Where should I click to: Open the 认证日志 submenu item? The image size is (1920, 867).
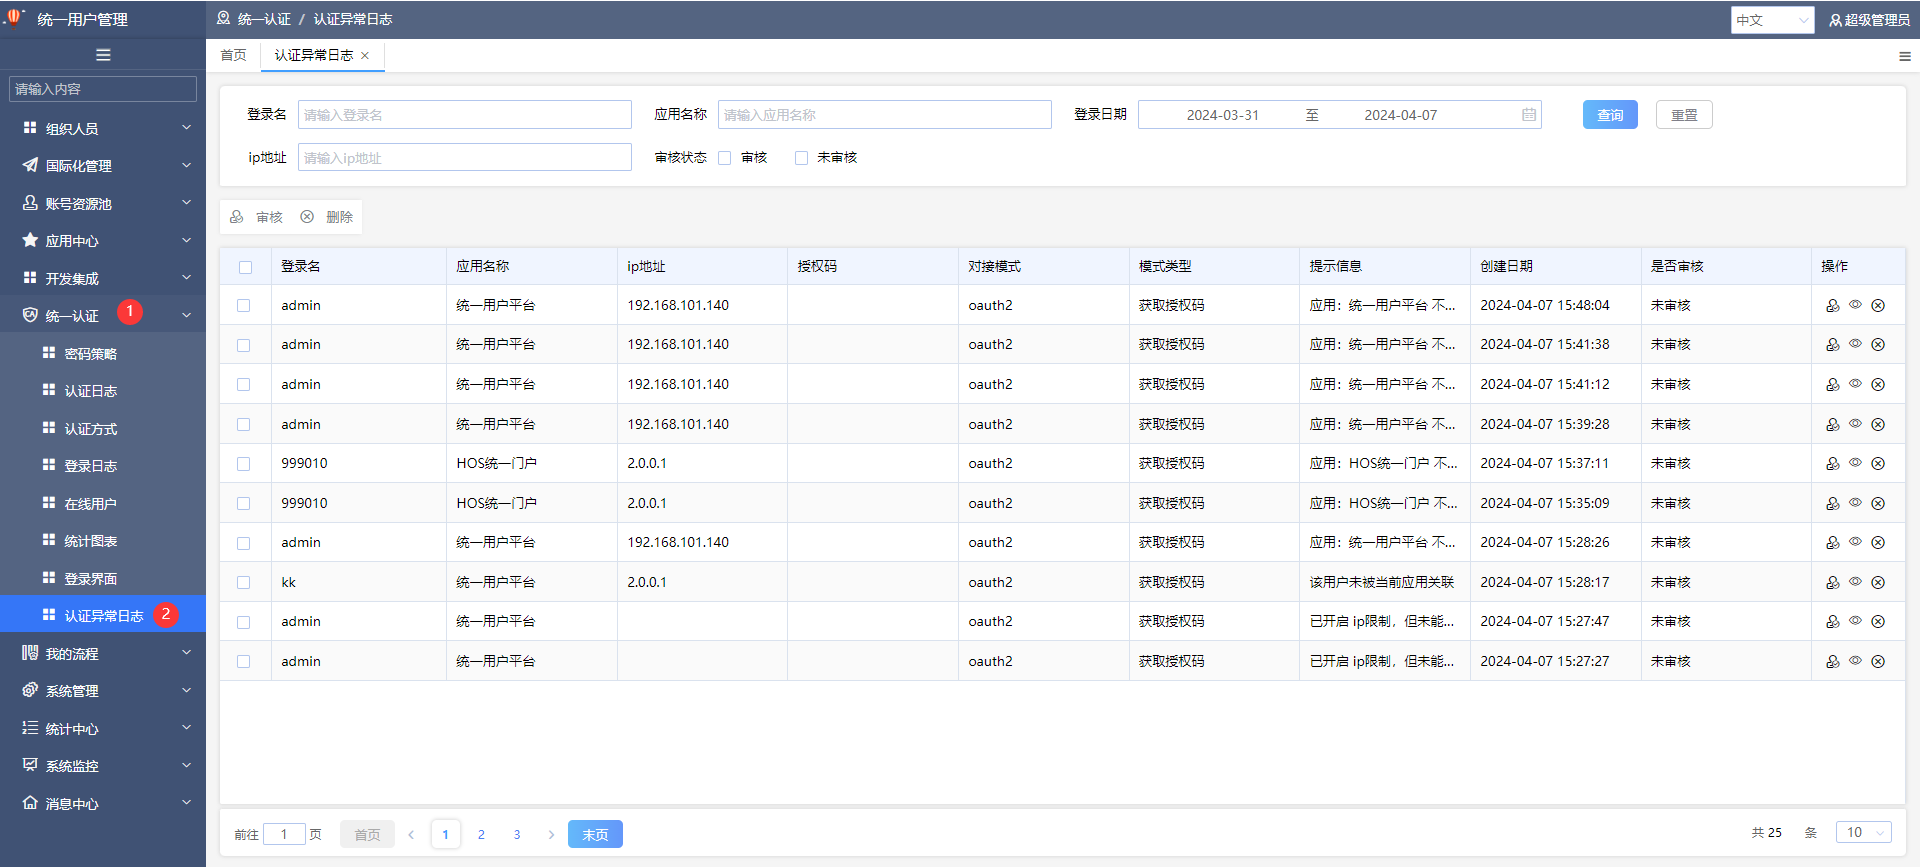point(103,390)
